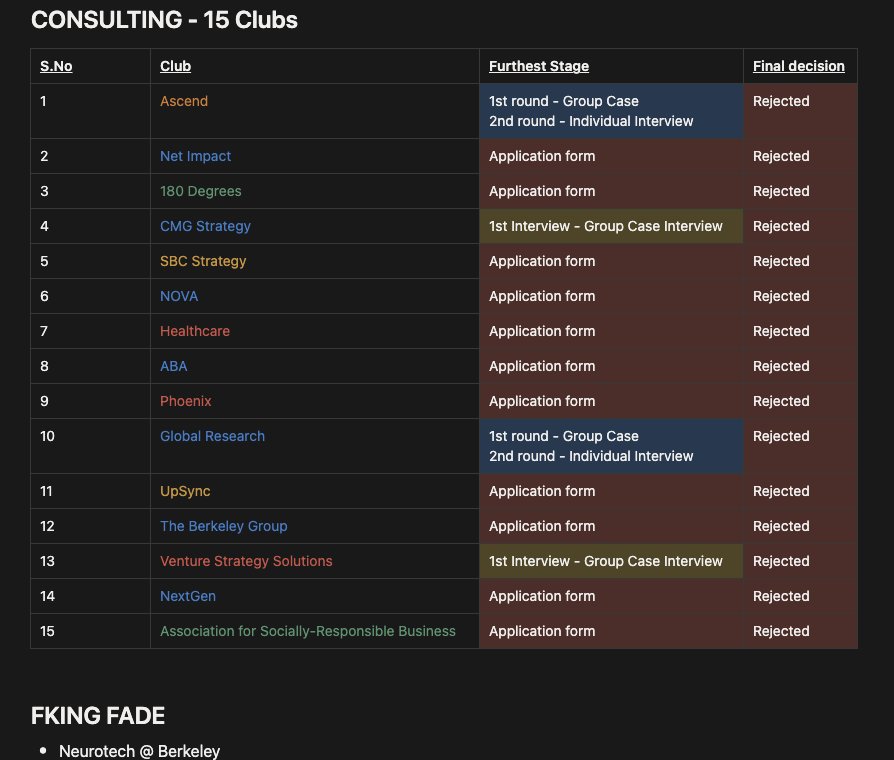Click the ABA club name

tap(174, 366)
